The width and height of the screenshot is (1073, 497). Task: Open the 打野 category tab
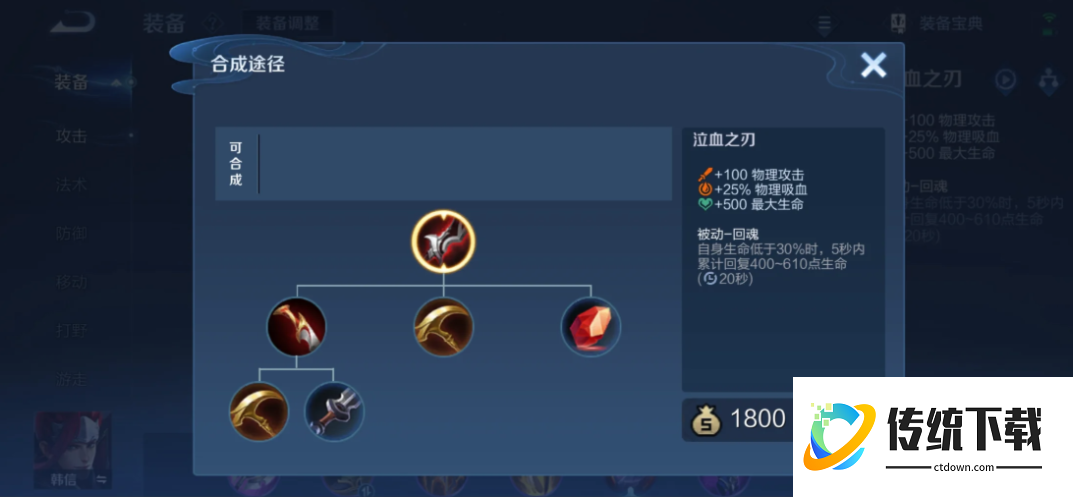[71, 330]
